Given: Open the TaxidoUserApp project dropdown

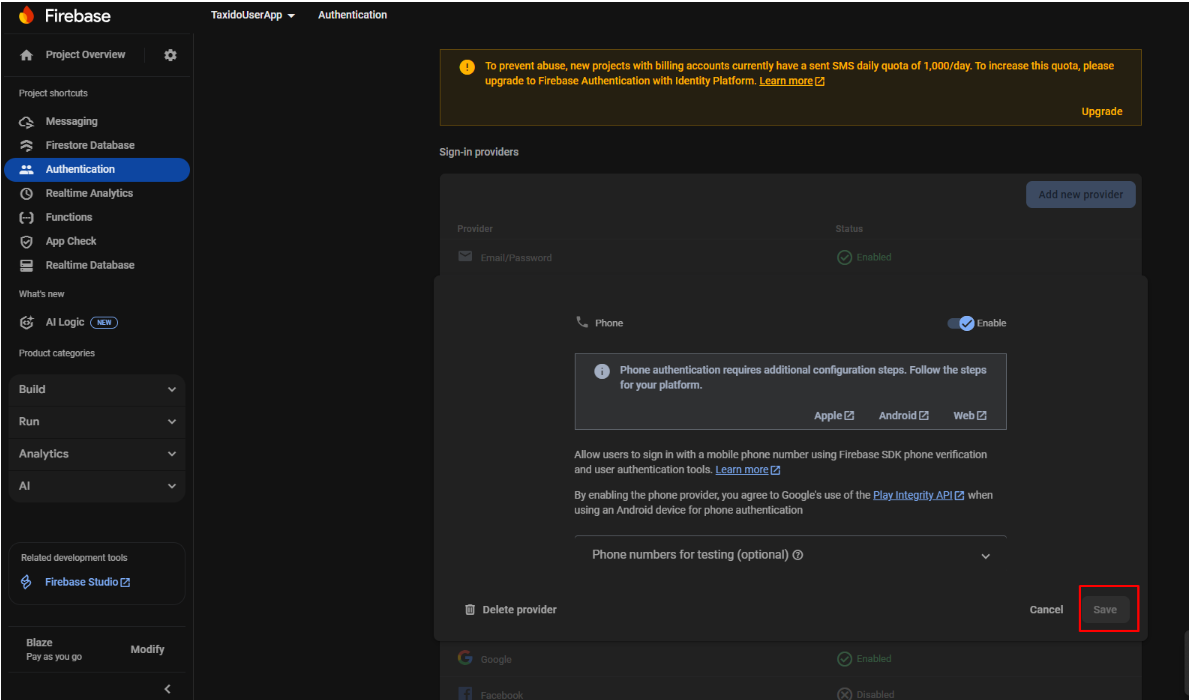Looking at the screenshot, I should tap(252, 16).
